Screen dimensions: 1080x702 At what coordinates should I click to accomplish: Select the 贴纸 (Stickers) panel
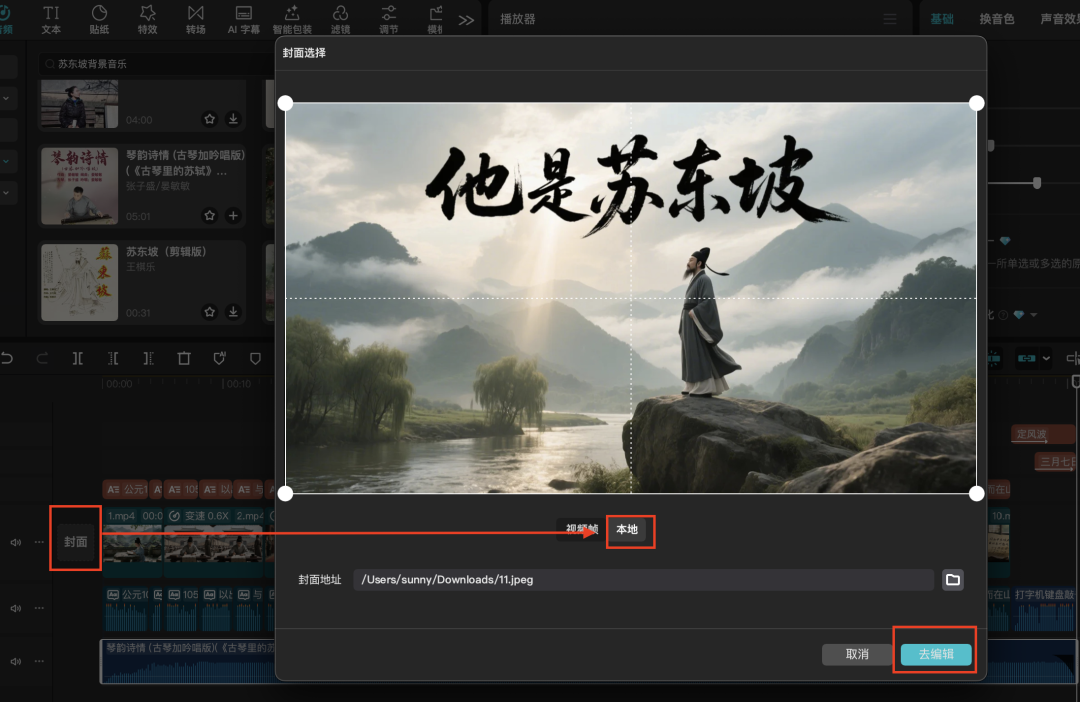99,19
